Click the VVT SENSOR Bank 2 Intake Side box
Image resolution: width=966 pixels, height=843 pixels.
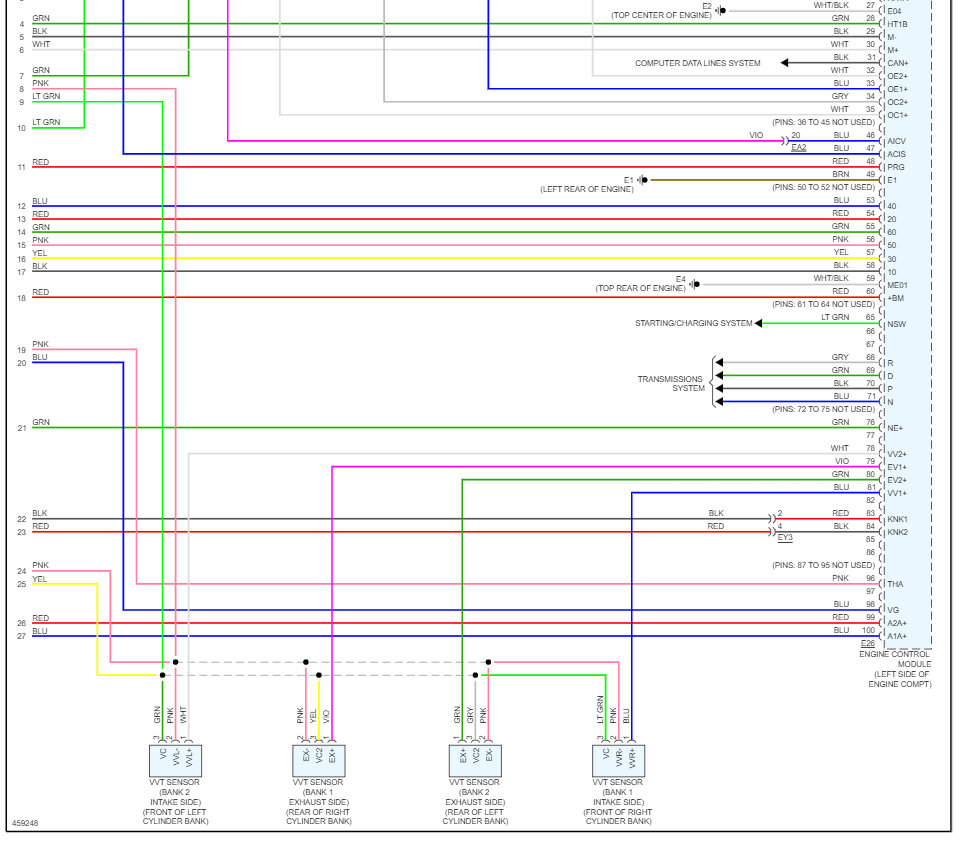[x=176, y=760]
